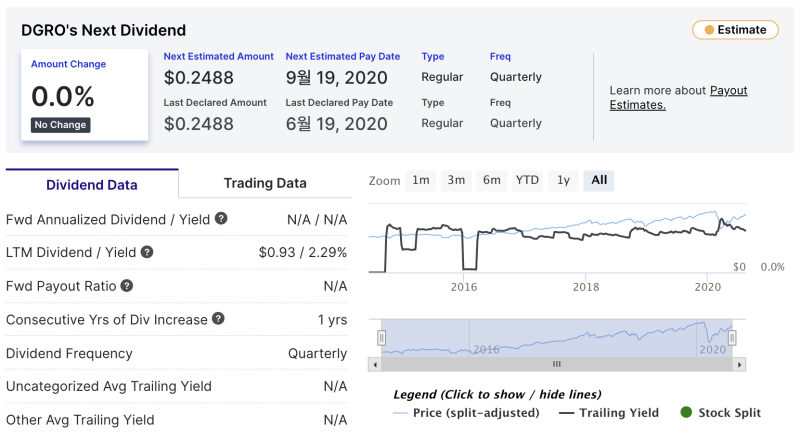
Task: Toggle Stock Split markers in legend
Action: [720, 412]
